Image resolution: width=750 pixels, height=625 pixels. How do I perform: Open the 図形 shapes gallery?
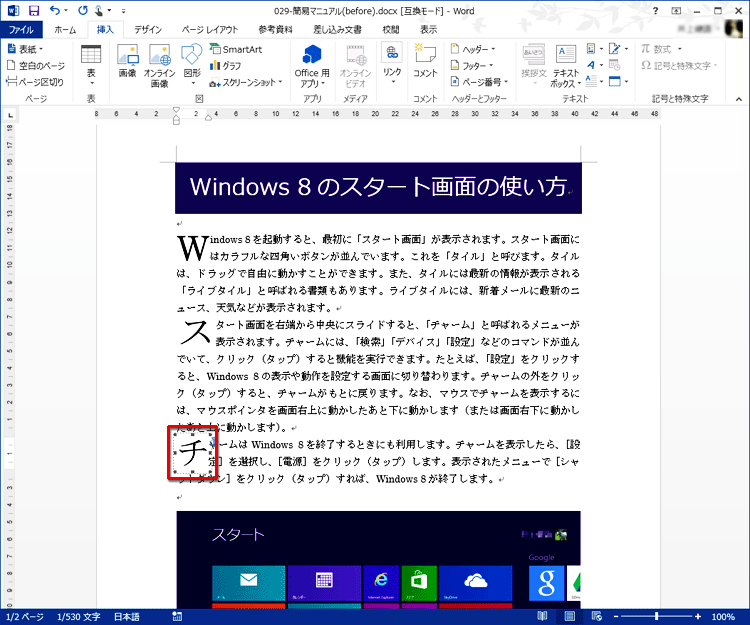coord(192,65)
